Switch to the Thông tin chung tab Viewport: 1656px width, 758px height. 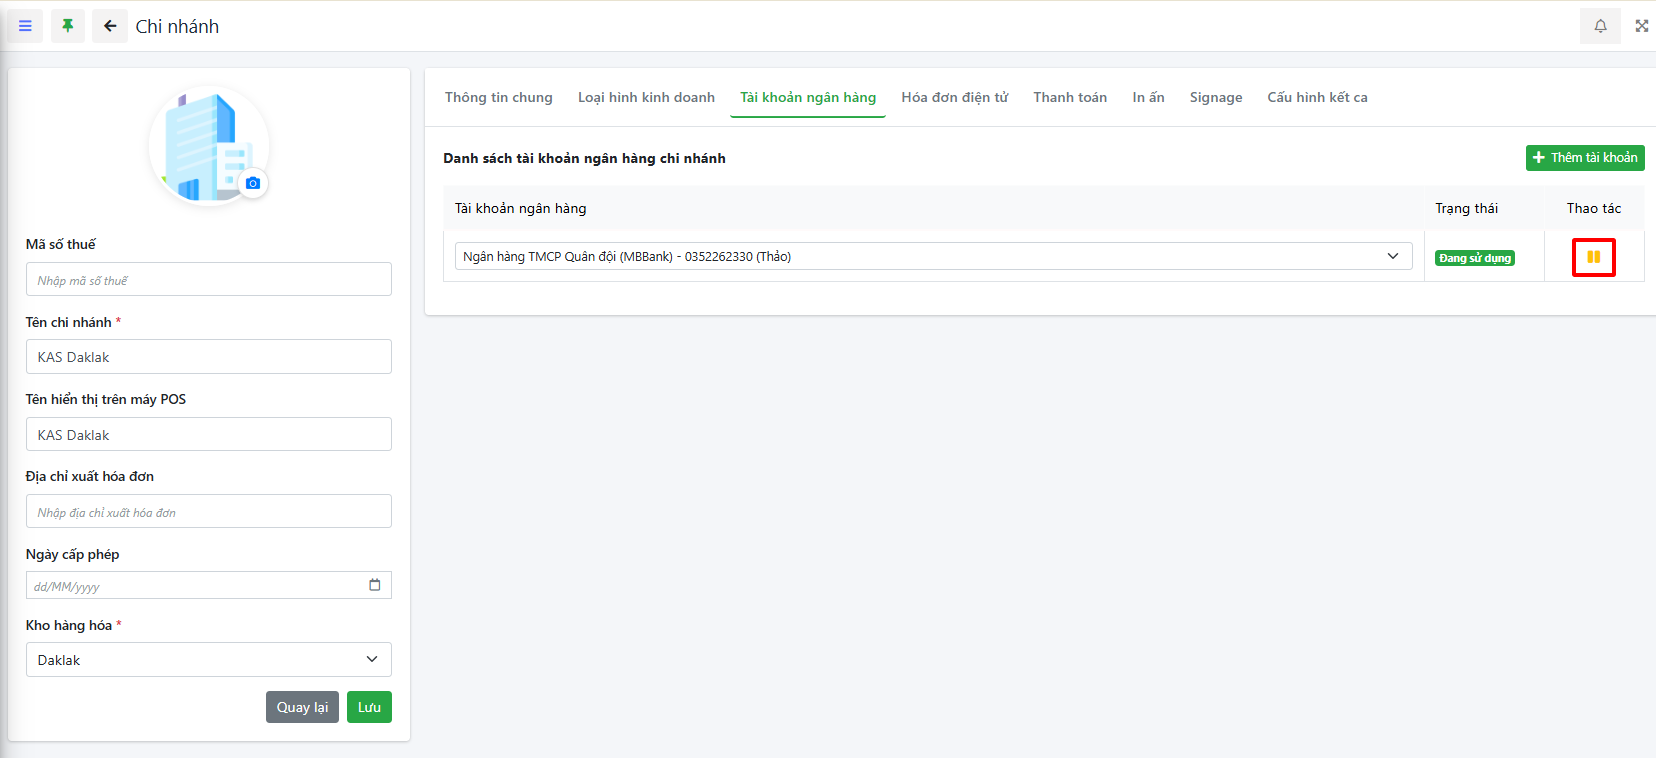tap(498, 97)
